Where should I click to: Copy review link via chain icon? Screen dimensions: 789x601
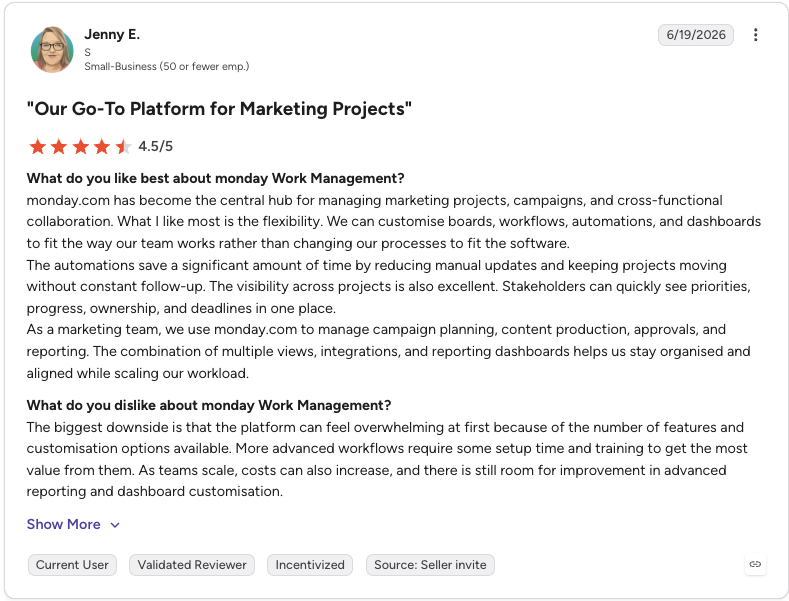pyautogui.click(x=755, y=564)
